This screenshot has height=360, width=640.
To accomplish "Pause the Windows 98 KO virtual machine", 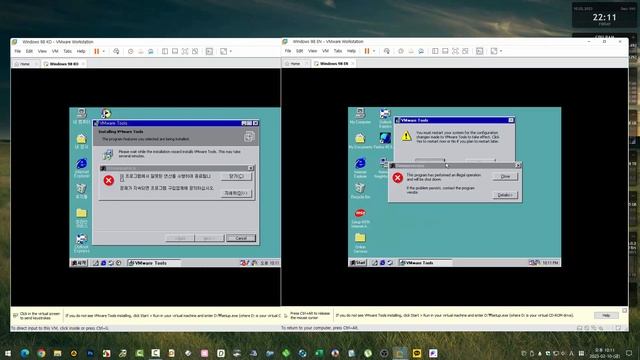I will point(97,51).
